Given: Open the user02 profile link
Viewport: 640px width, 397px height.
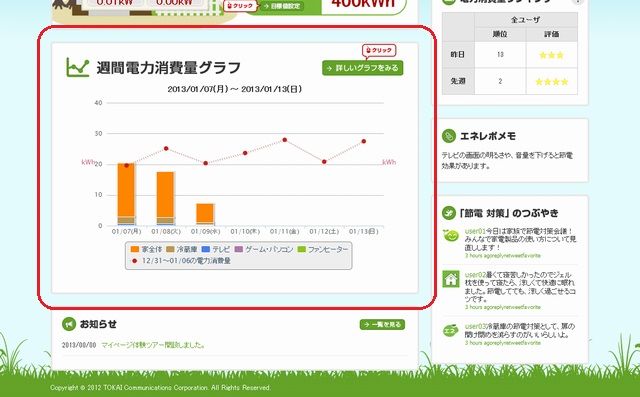Looking at the screenshot, I should tap(475, 275).
